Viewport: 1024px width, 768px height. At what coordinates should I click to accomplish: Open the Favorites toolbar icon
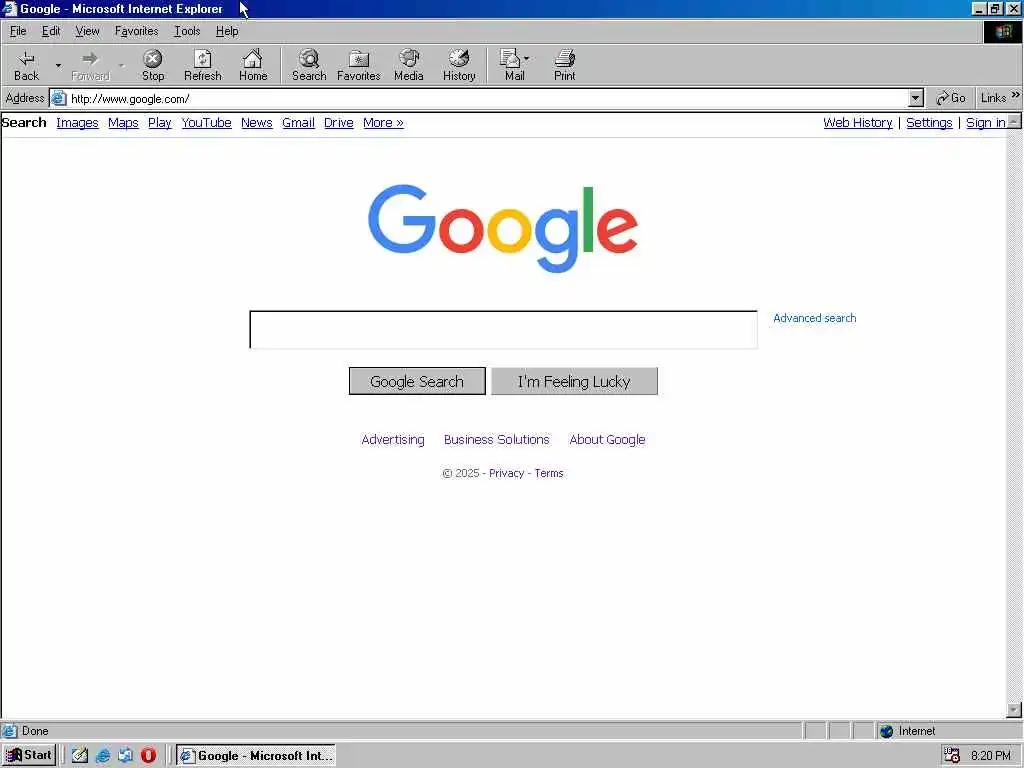[359, 65]
